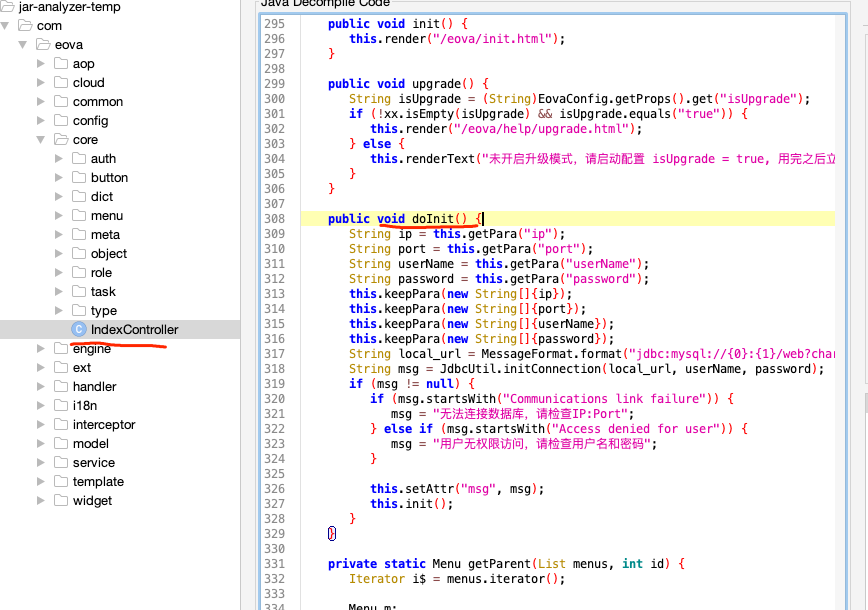This screenshot has height=610, width=868.
Task: Expand the model package
Action: click(x=40, y=443)
